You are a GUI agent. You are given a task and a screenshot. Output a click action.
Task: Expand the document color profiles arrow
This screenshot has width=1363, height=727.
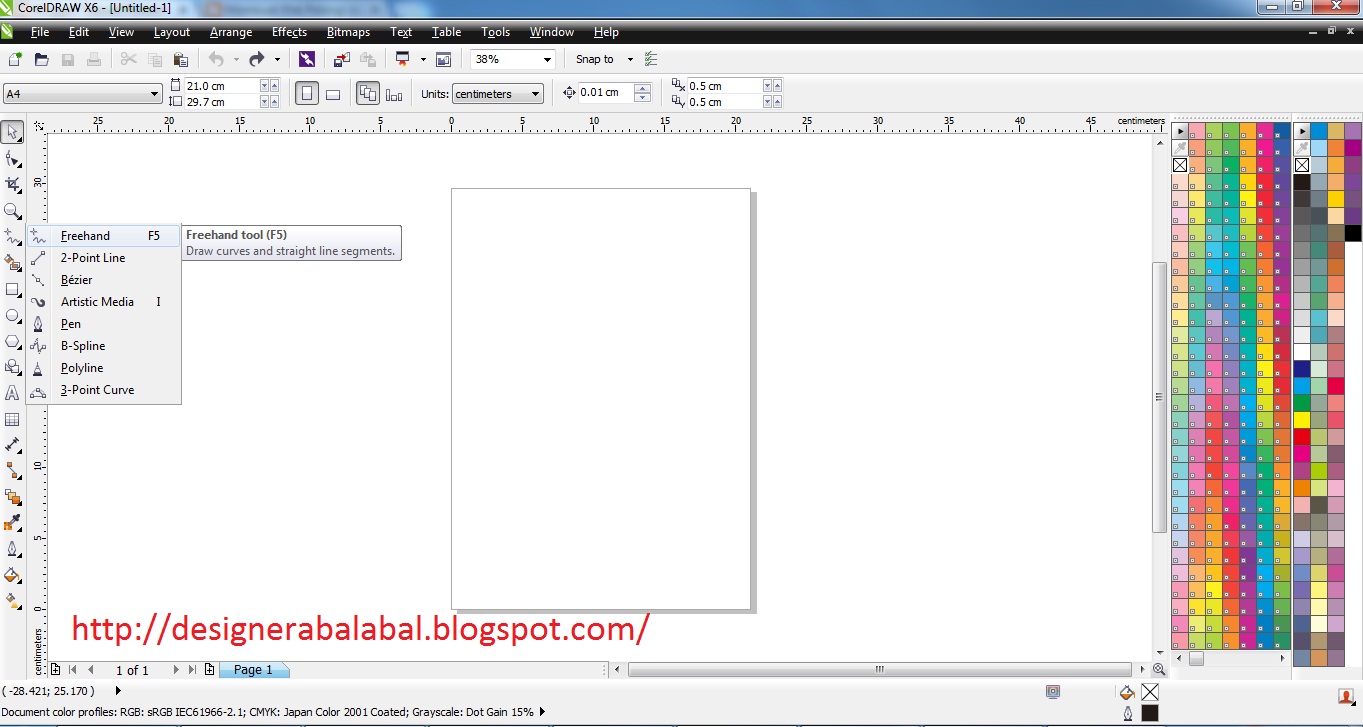(x=542, y=712)
